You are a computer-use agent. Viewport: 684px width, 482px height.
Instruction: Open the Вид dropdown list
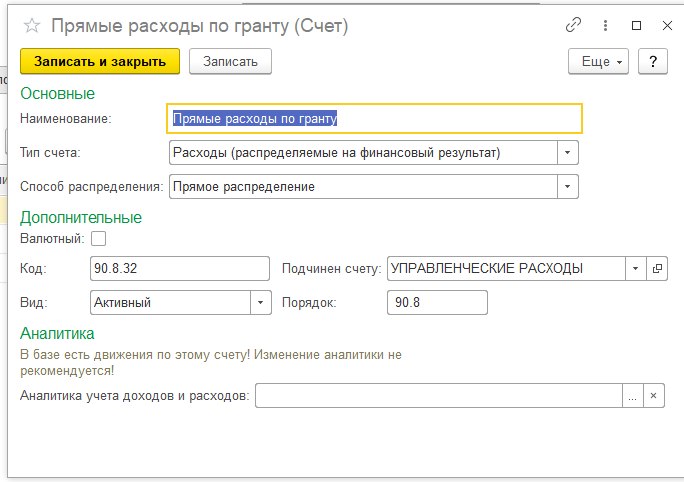(261, 302)
